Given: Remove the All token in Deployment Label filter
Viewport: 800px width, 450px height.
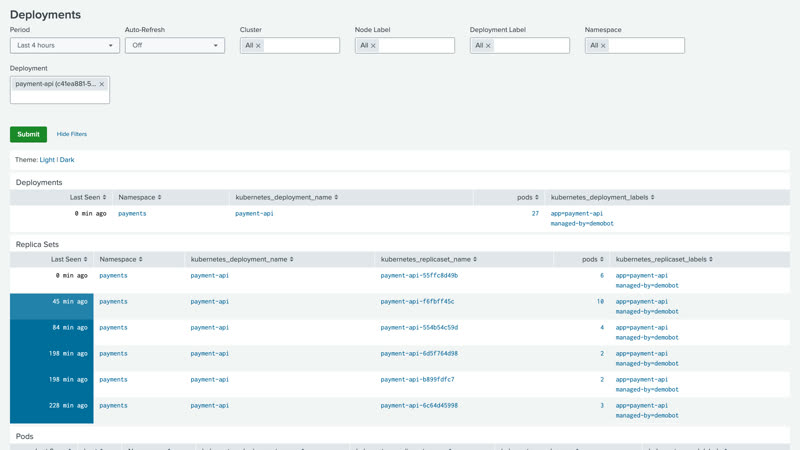Looking at the screenshot, I should point(488,46).
